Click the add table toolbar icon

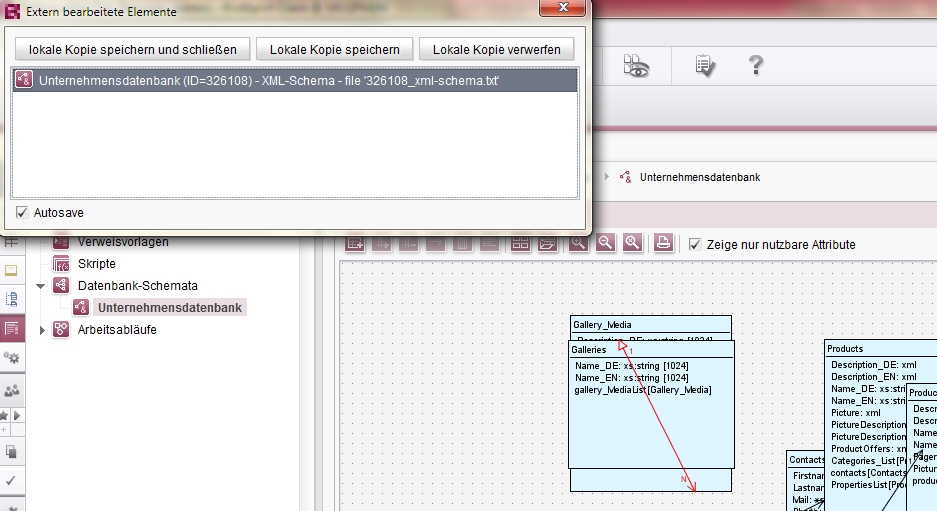tap(355, 243)
